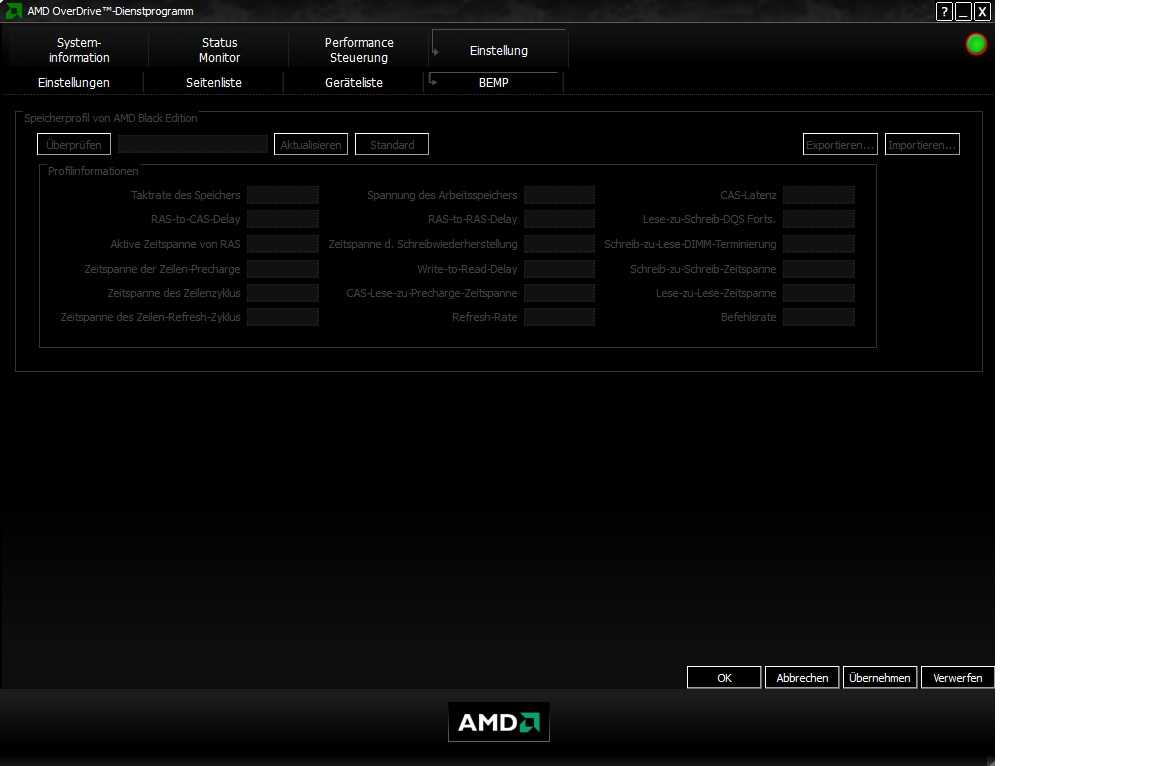Click the profile field next to Überprüfen

pyautogui.click(x=192, y=145)
